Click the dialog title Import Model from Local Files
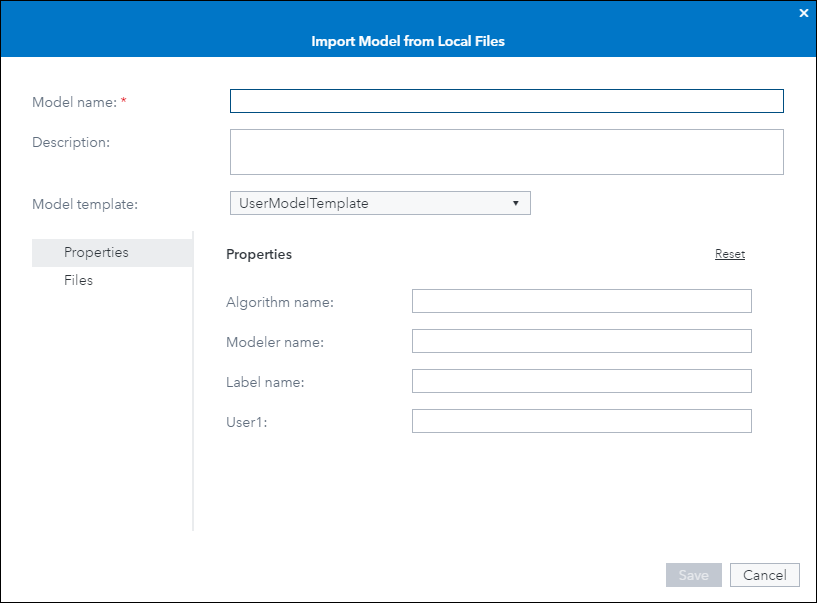The width and height of the screenshot is (817, 603). [x=408, y=42]
